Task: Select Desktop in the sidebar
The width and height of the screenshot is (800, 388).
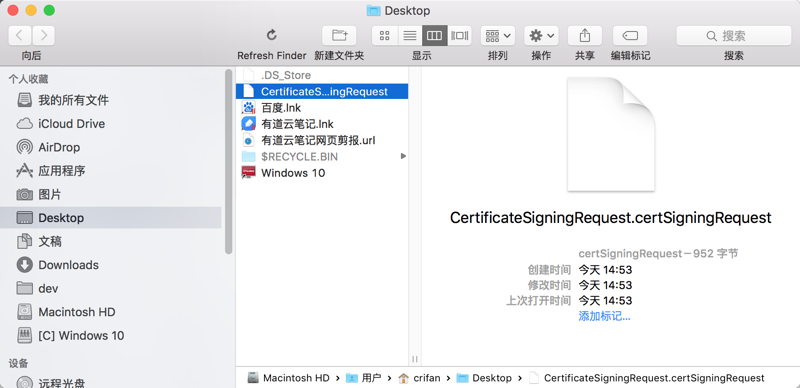Action: (x=111, y=217)
